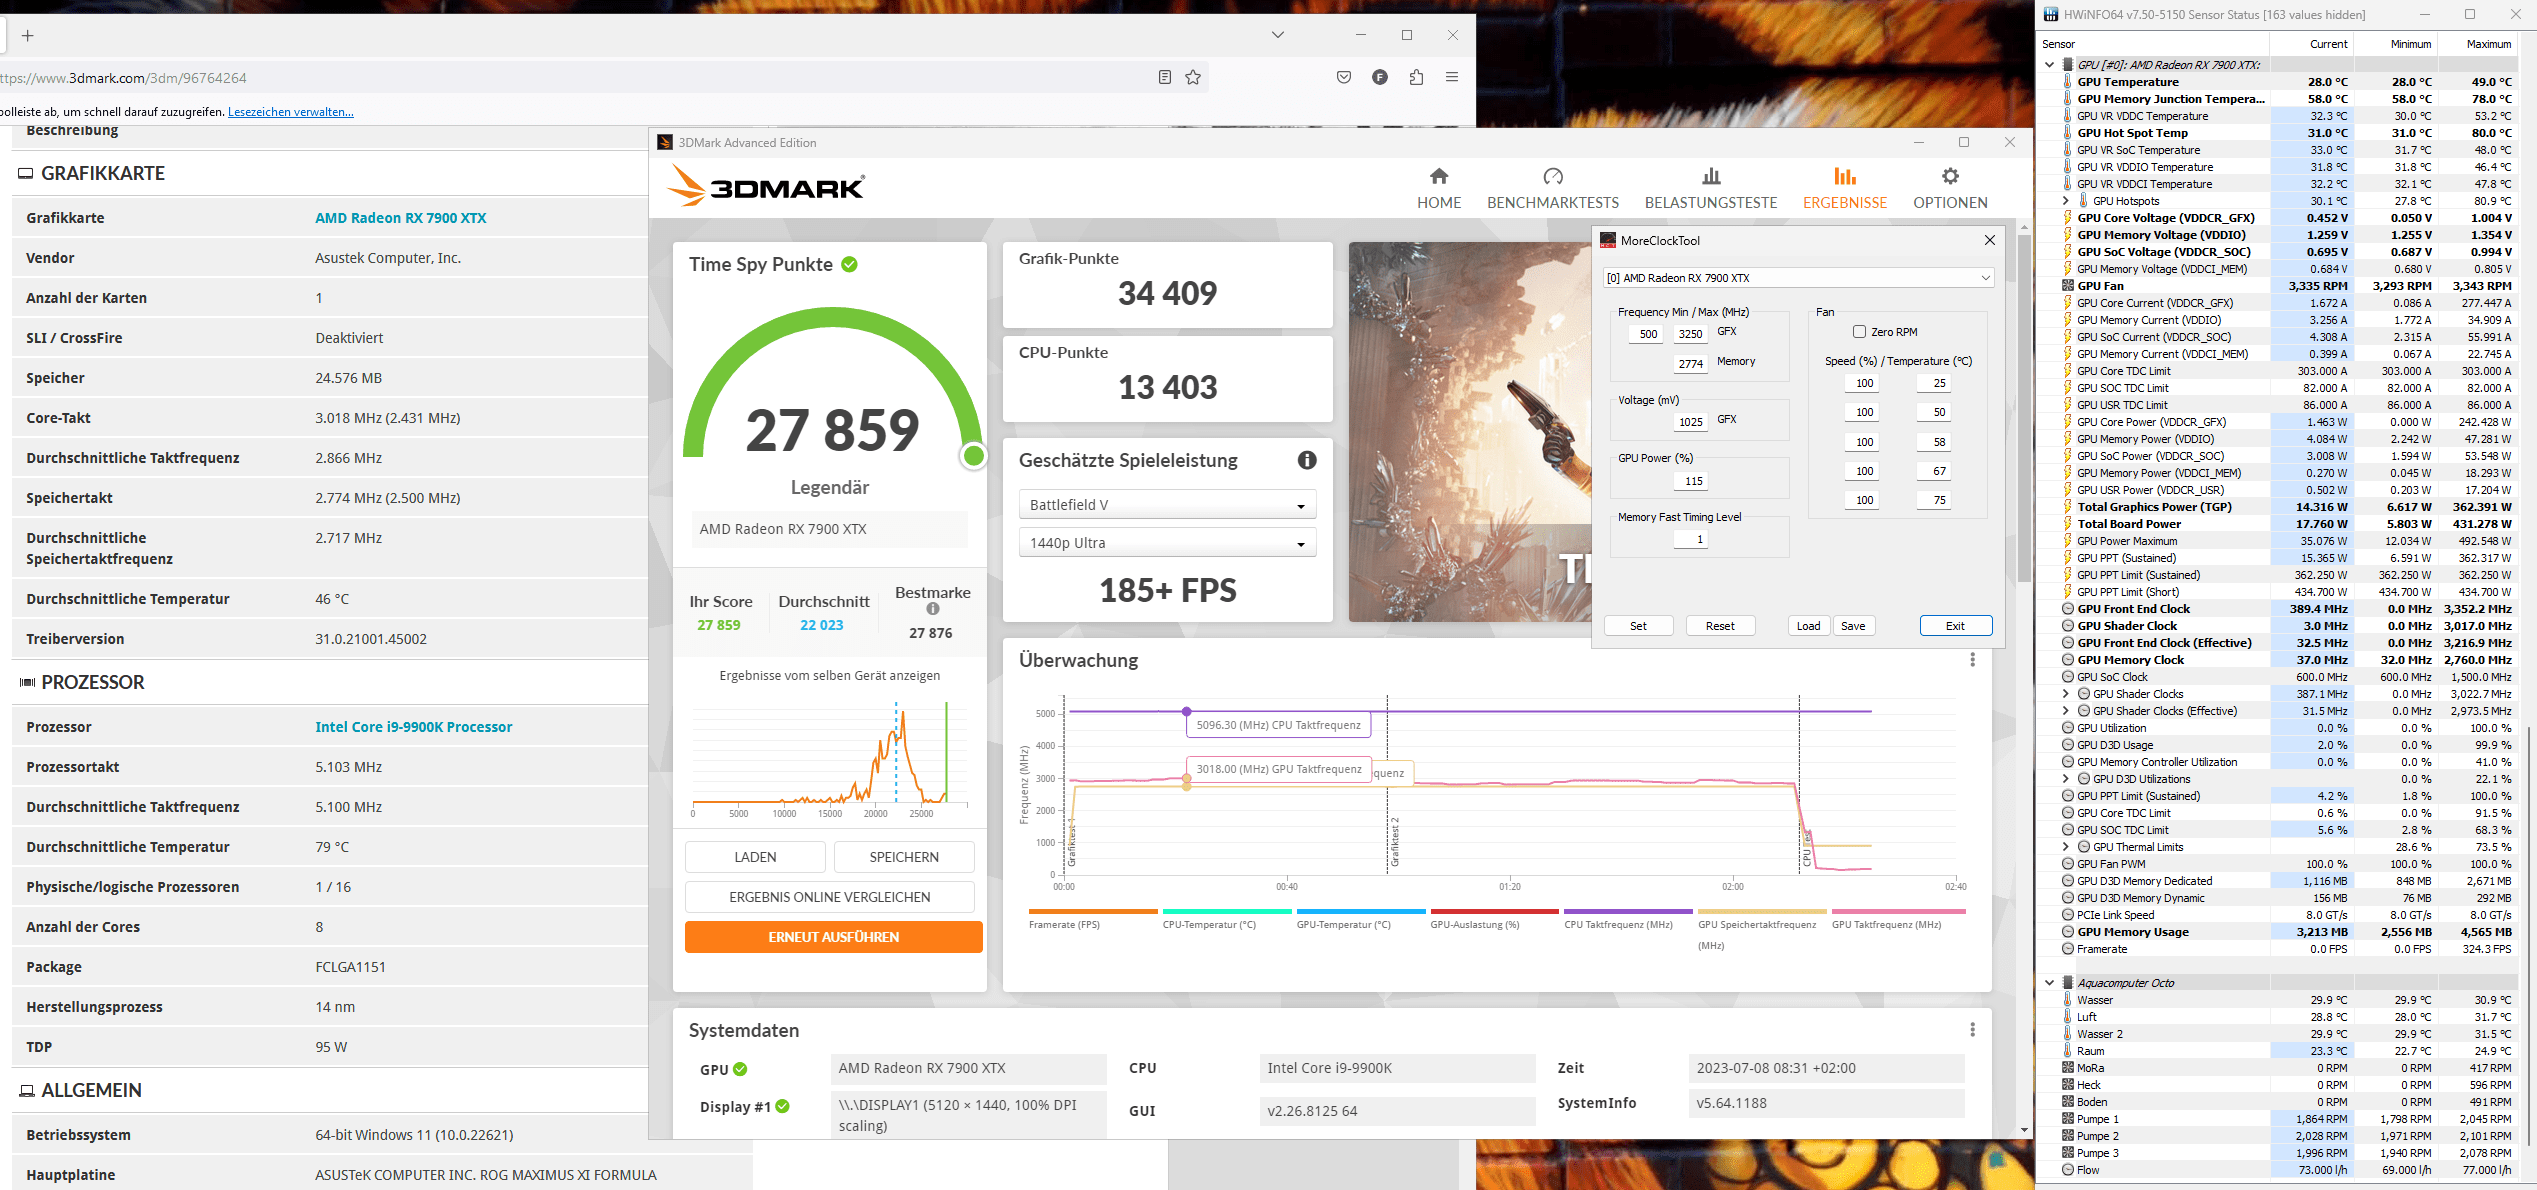Viewport: 2537px width, 1190px height.
Task: Click the purple CPU Taktfrequenz graph marker
Action: pyautogui.click(x=1186, y=711)
